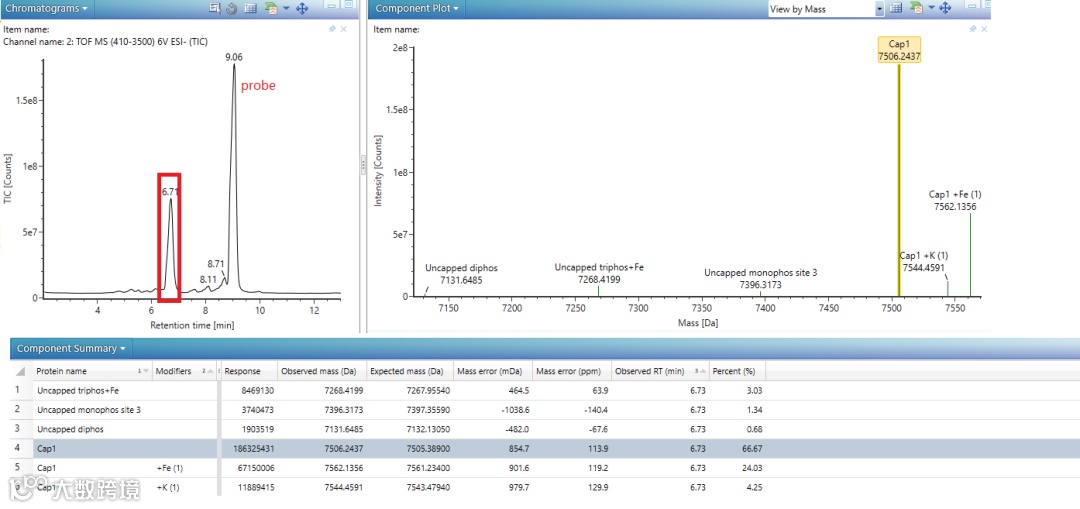Image resolution: width=1080 pixels, height=509 pixels.
Task: Click the 9.06 peak label in chromatogram
Action: click(x=233, y=56)
